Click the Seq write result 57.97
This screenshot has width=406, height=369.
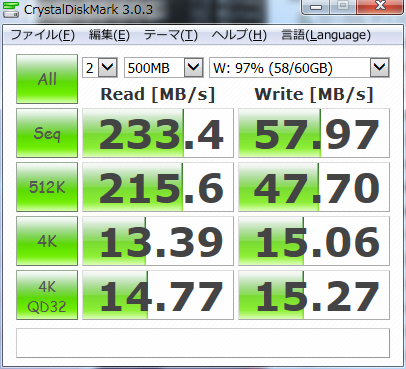tap(314, 133)
